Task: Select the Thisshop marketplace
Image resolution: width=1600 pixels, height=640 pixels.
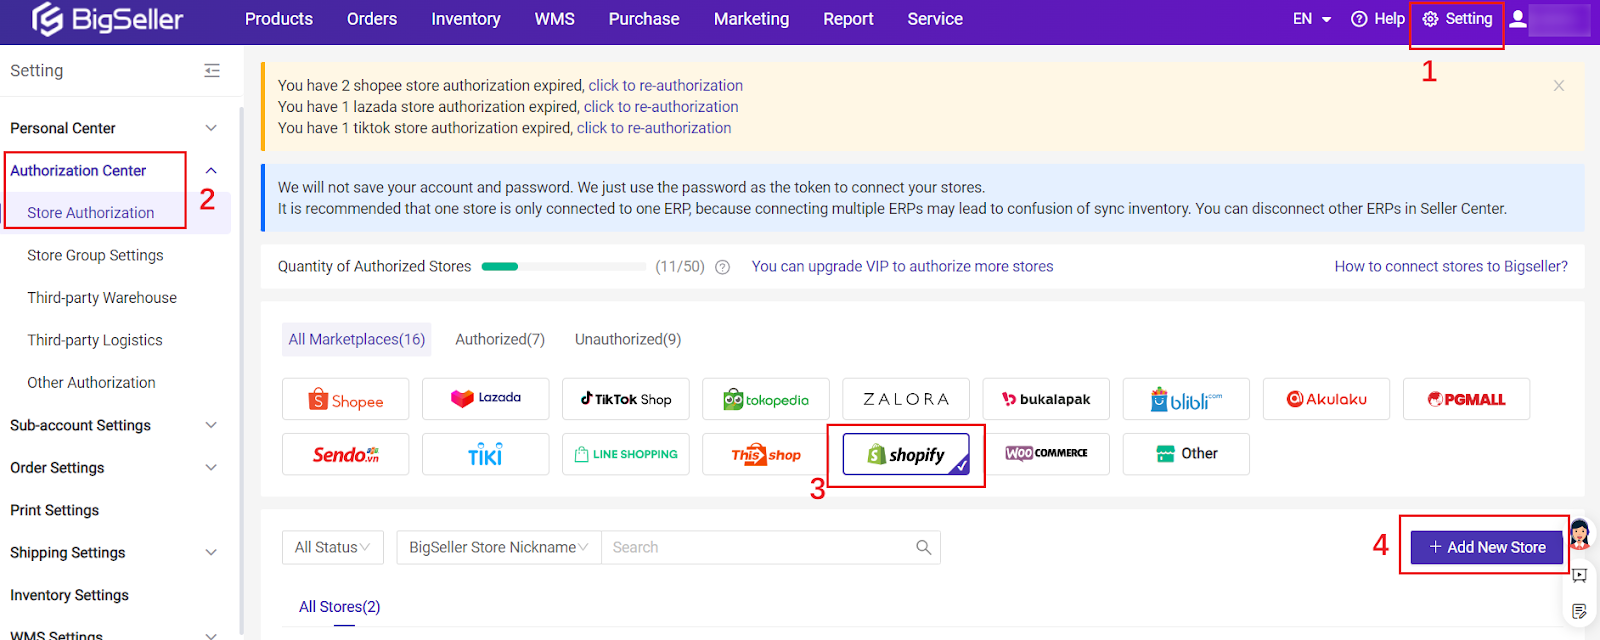Action: point(765,454)
